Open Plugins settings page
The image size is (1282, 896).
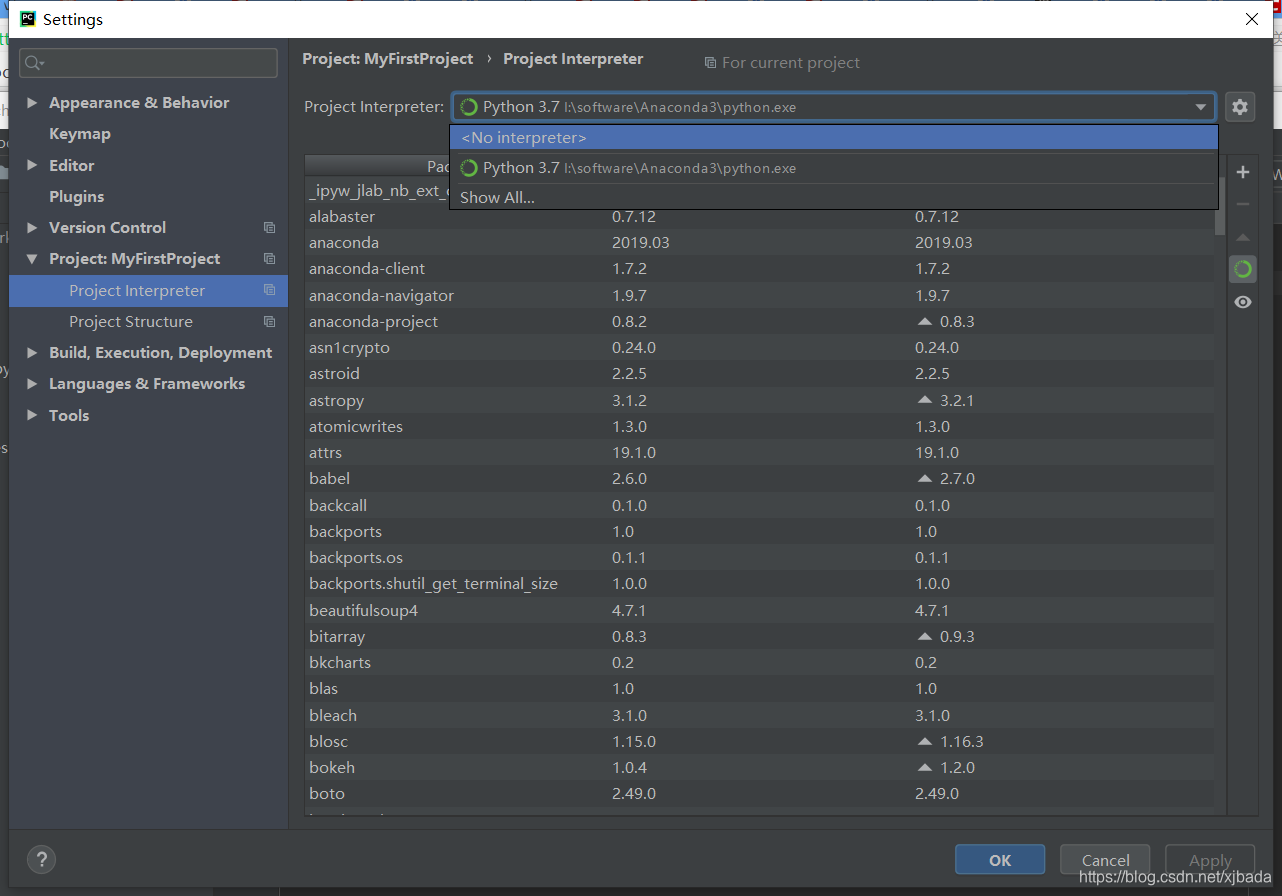click(77, 197)
